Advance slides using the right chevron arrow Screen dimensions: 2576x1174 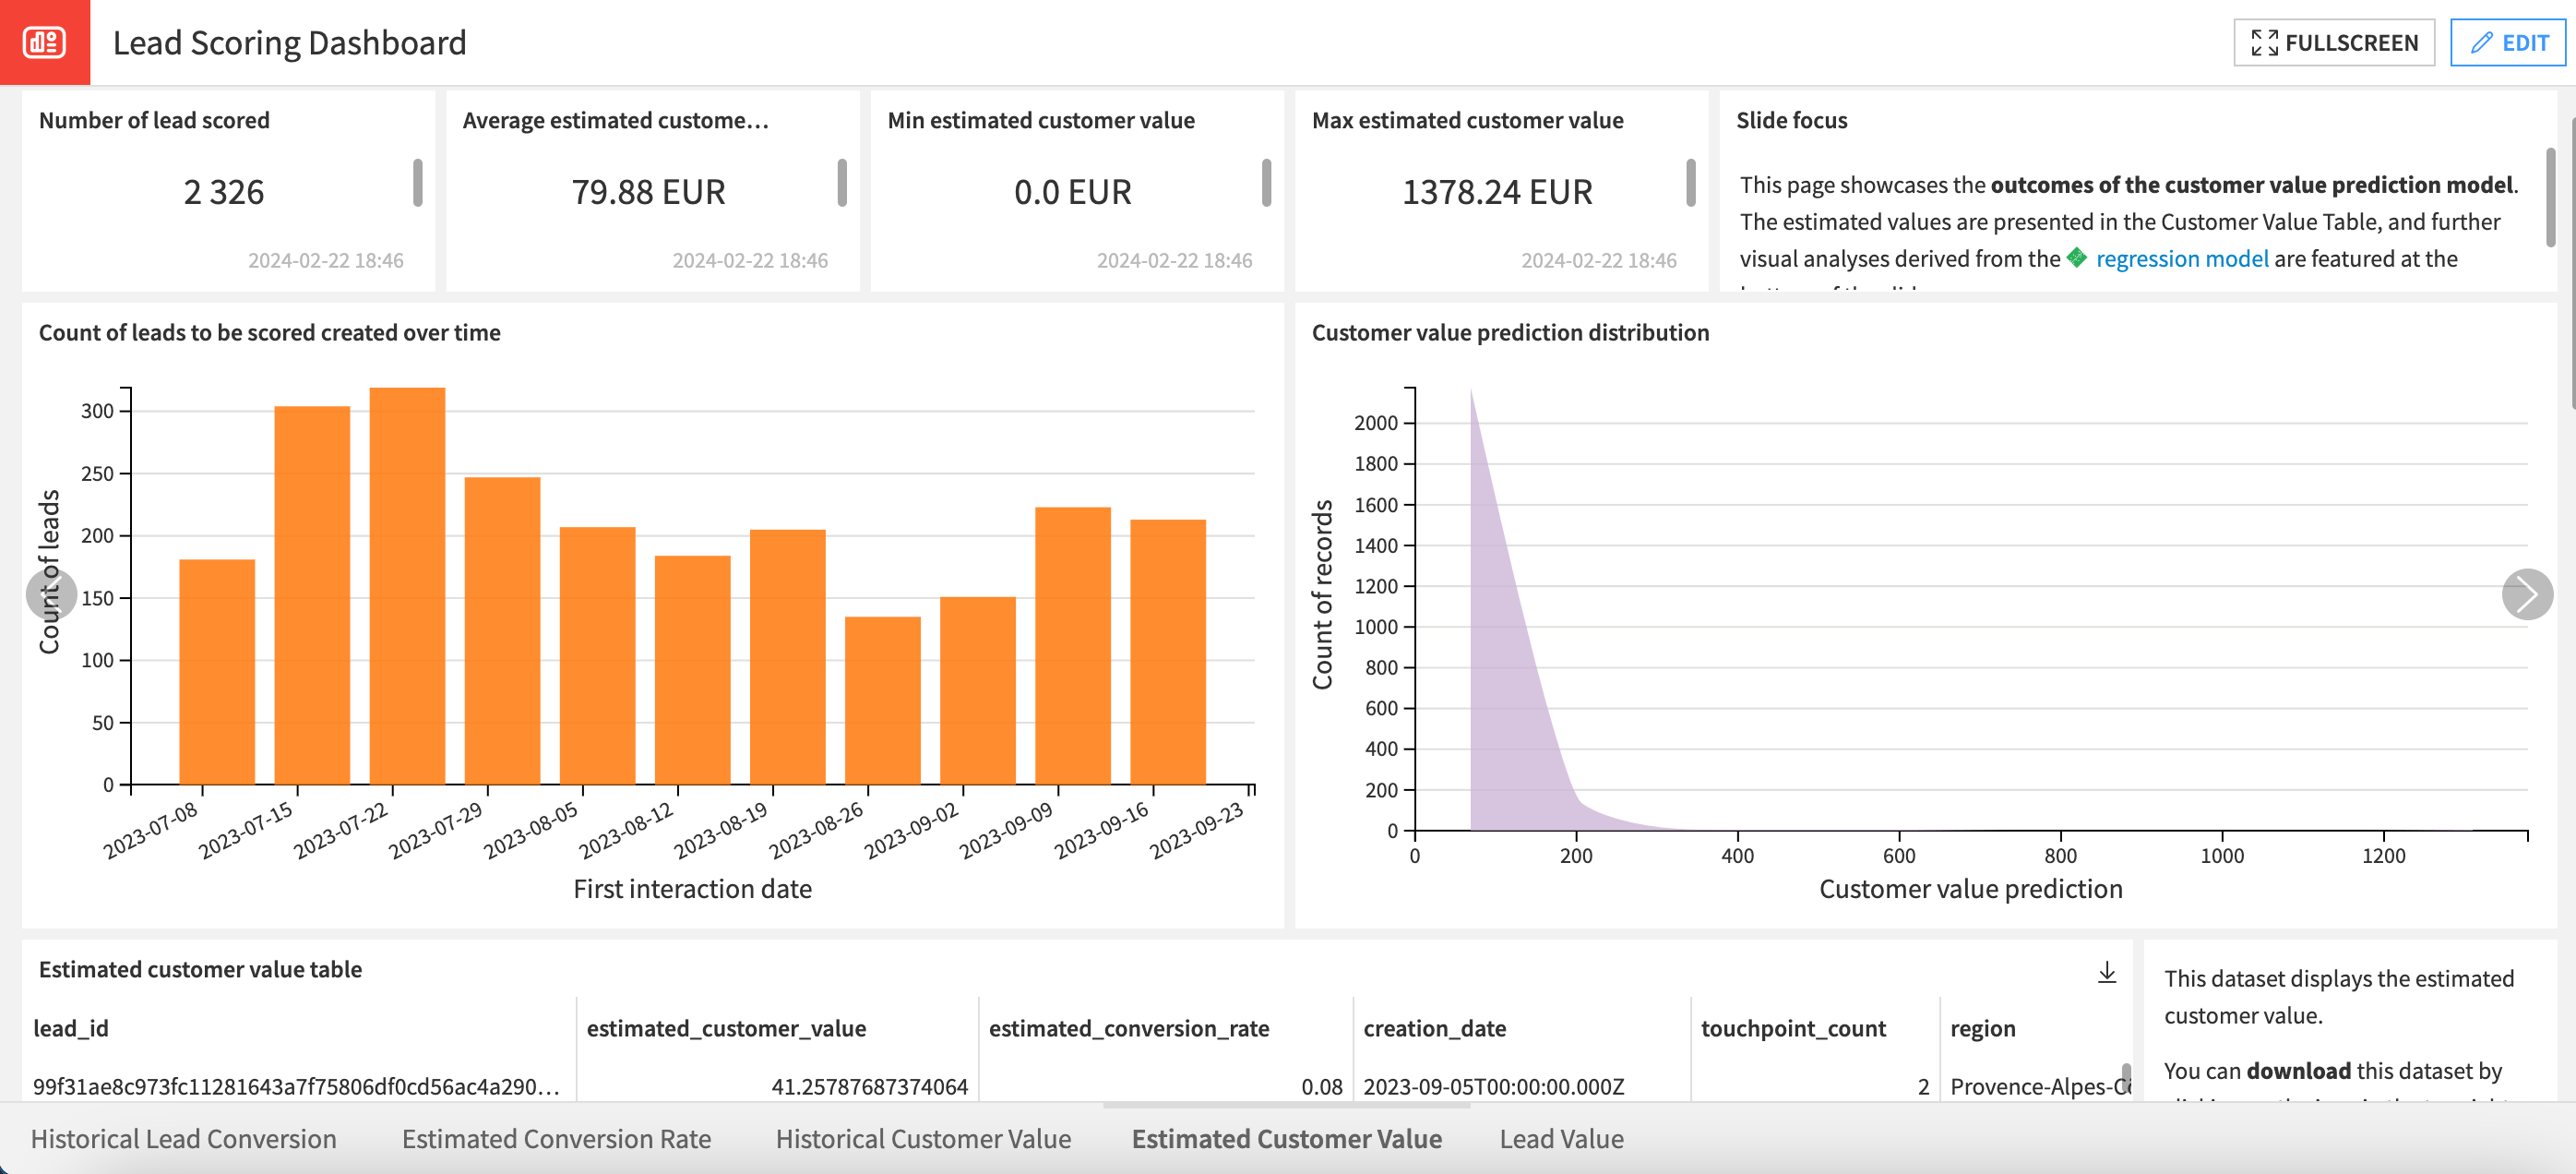click(x=2530, y=593)
